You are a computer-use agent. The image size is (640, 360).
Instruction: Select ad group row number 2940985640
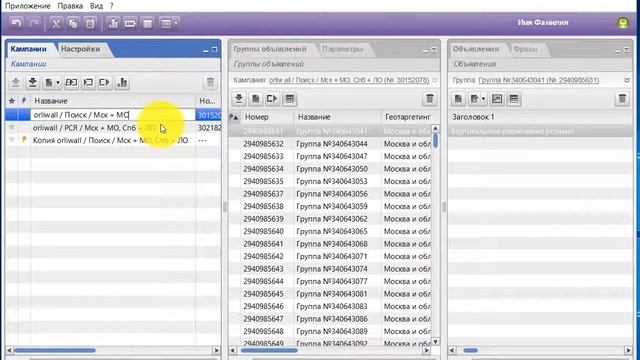point(330,231)
